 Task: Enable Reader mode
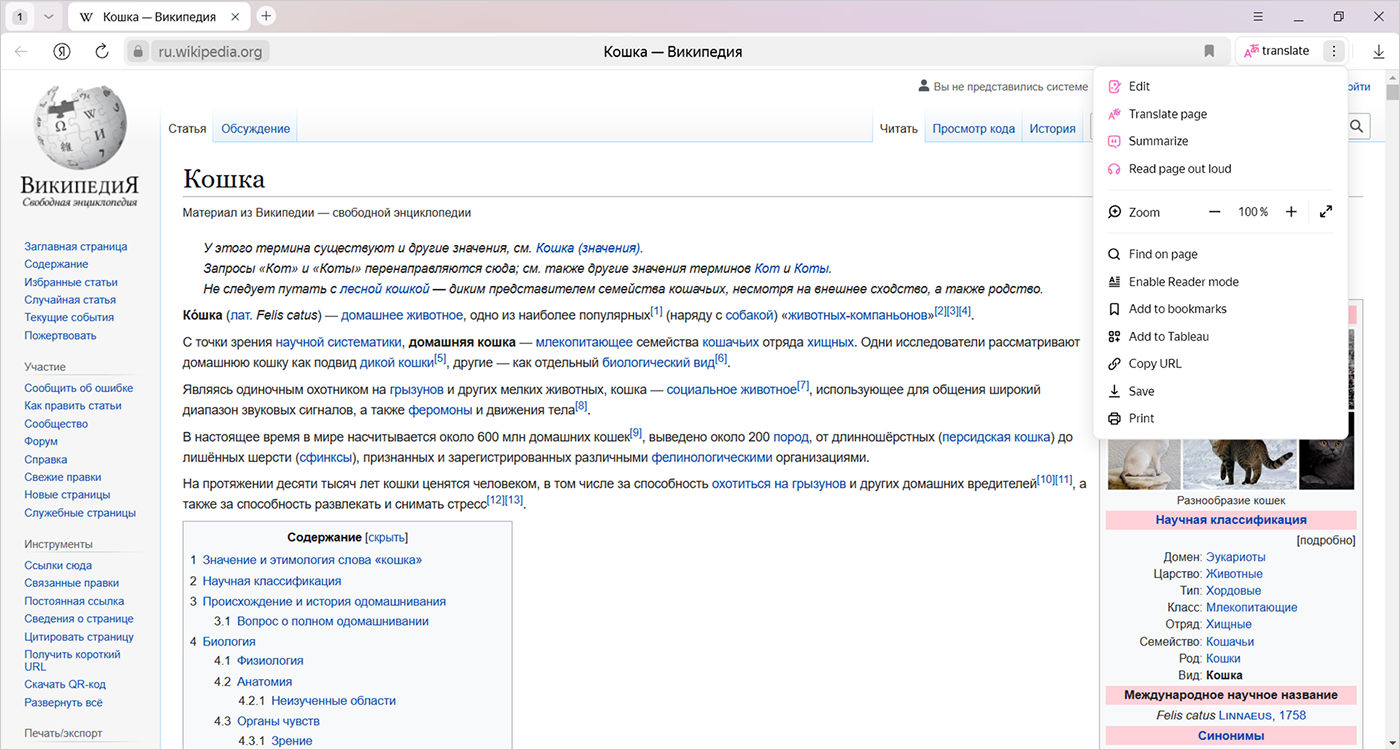click(1183, 282)
